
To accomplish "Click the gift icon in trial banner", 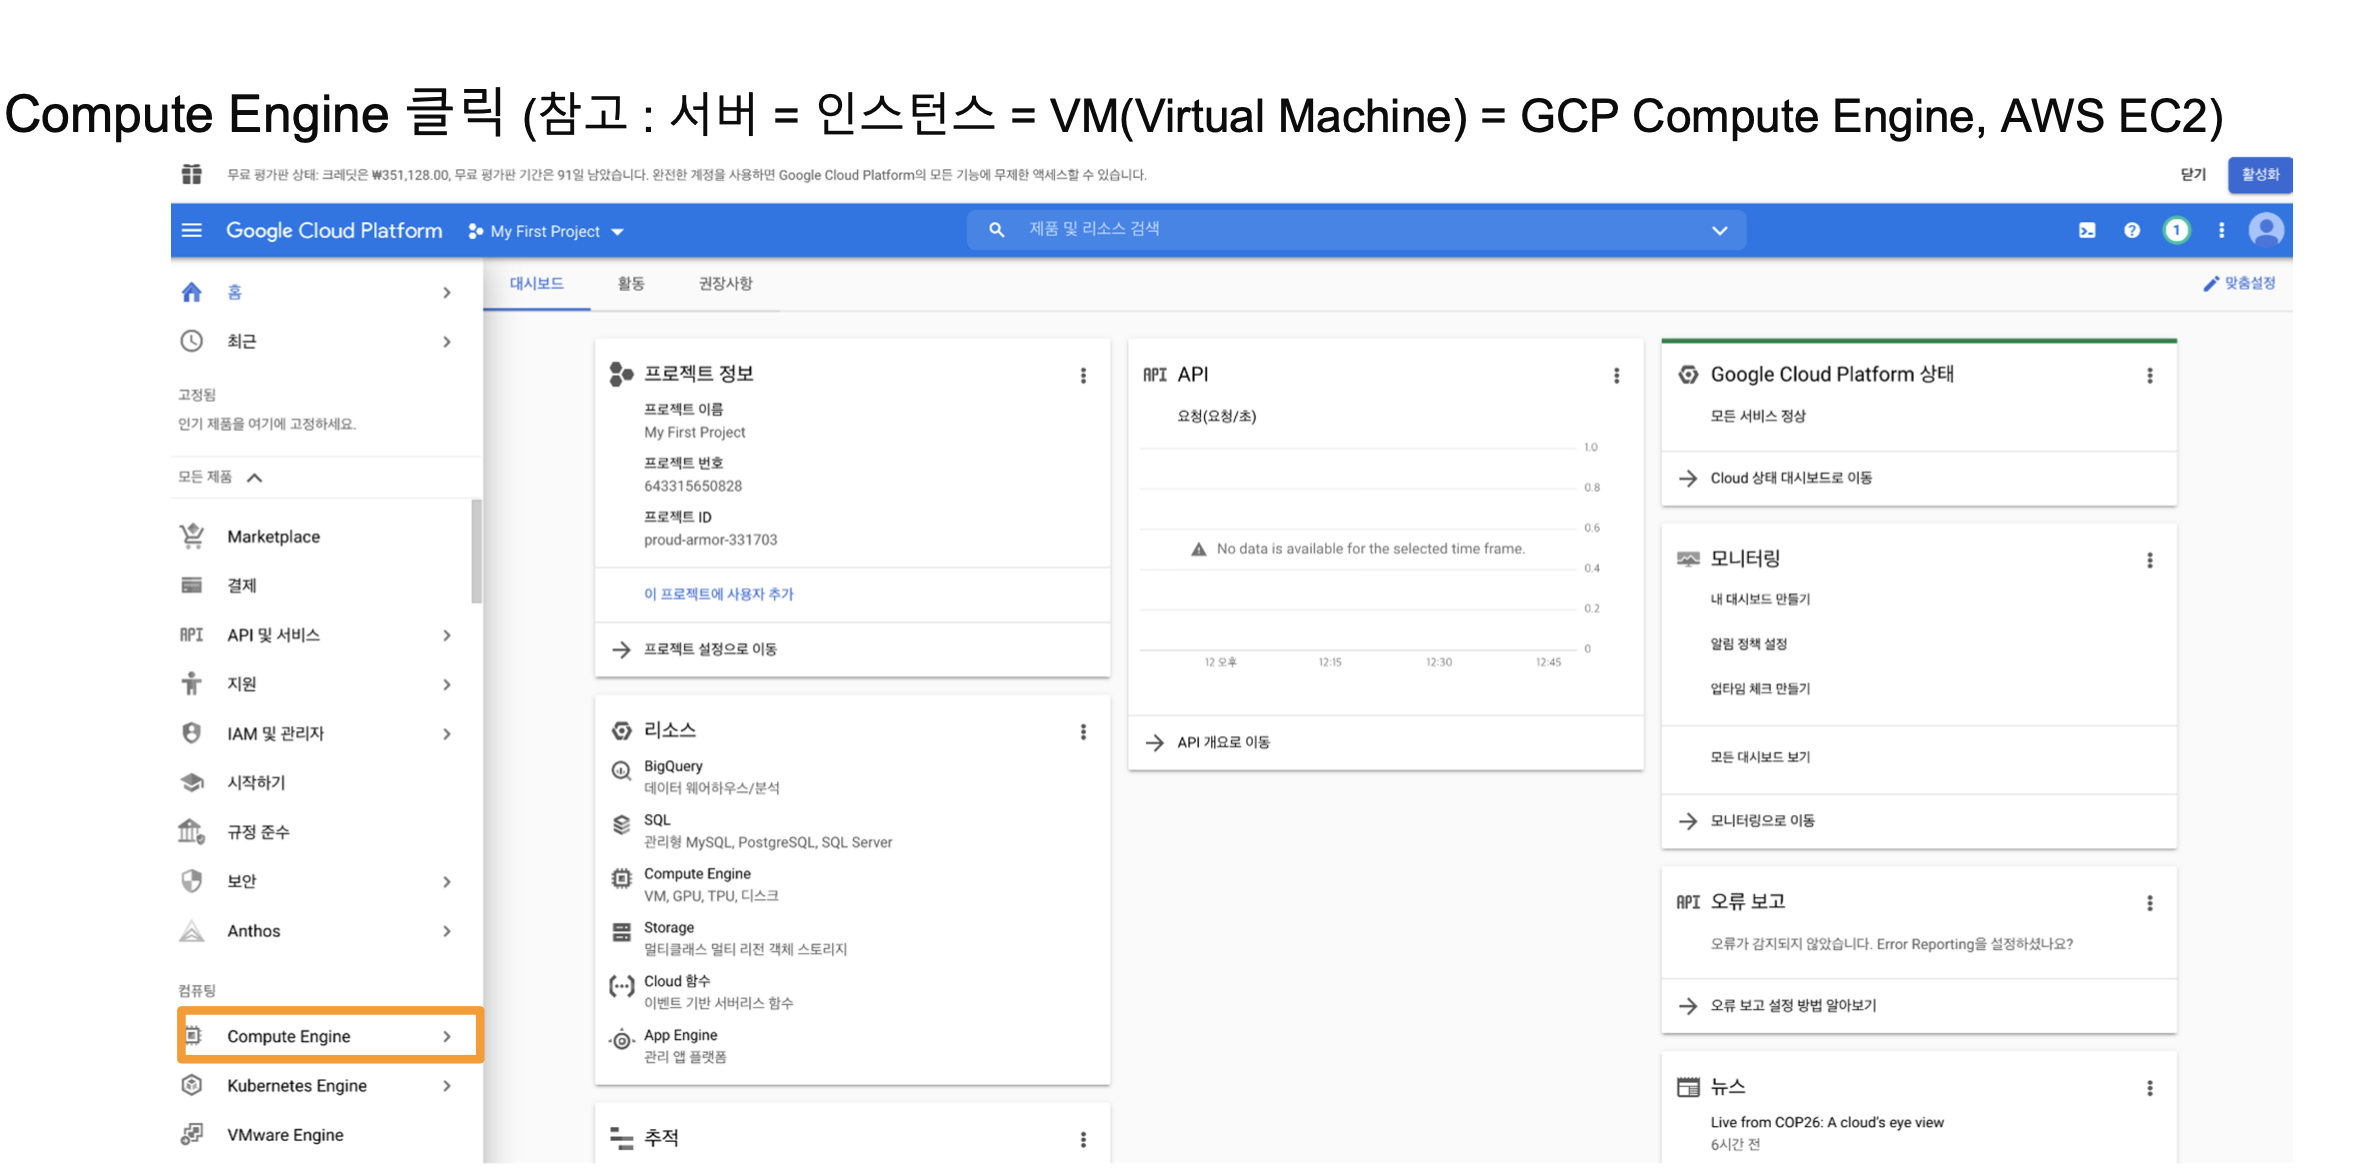I will (x=191, y=175).
